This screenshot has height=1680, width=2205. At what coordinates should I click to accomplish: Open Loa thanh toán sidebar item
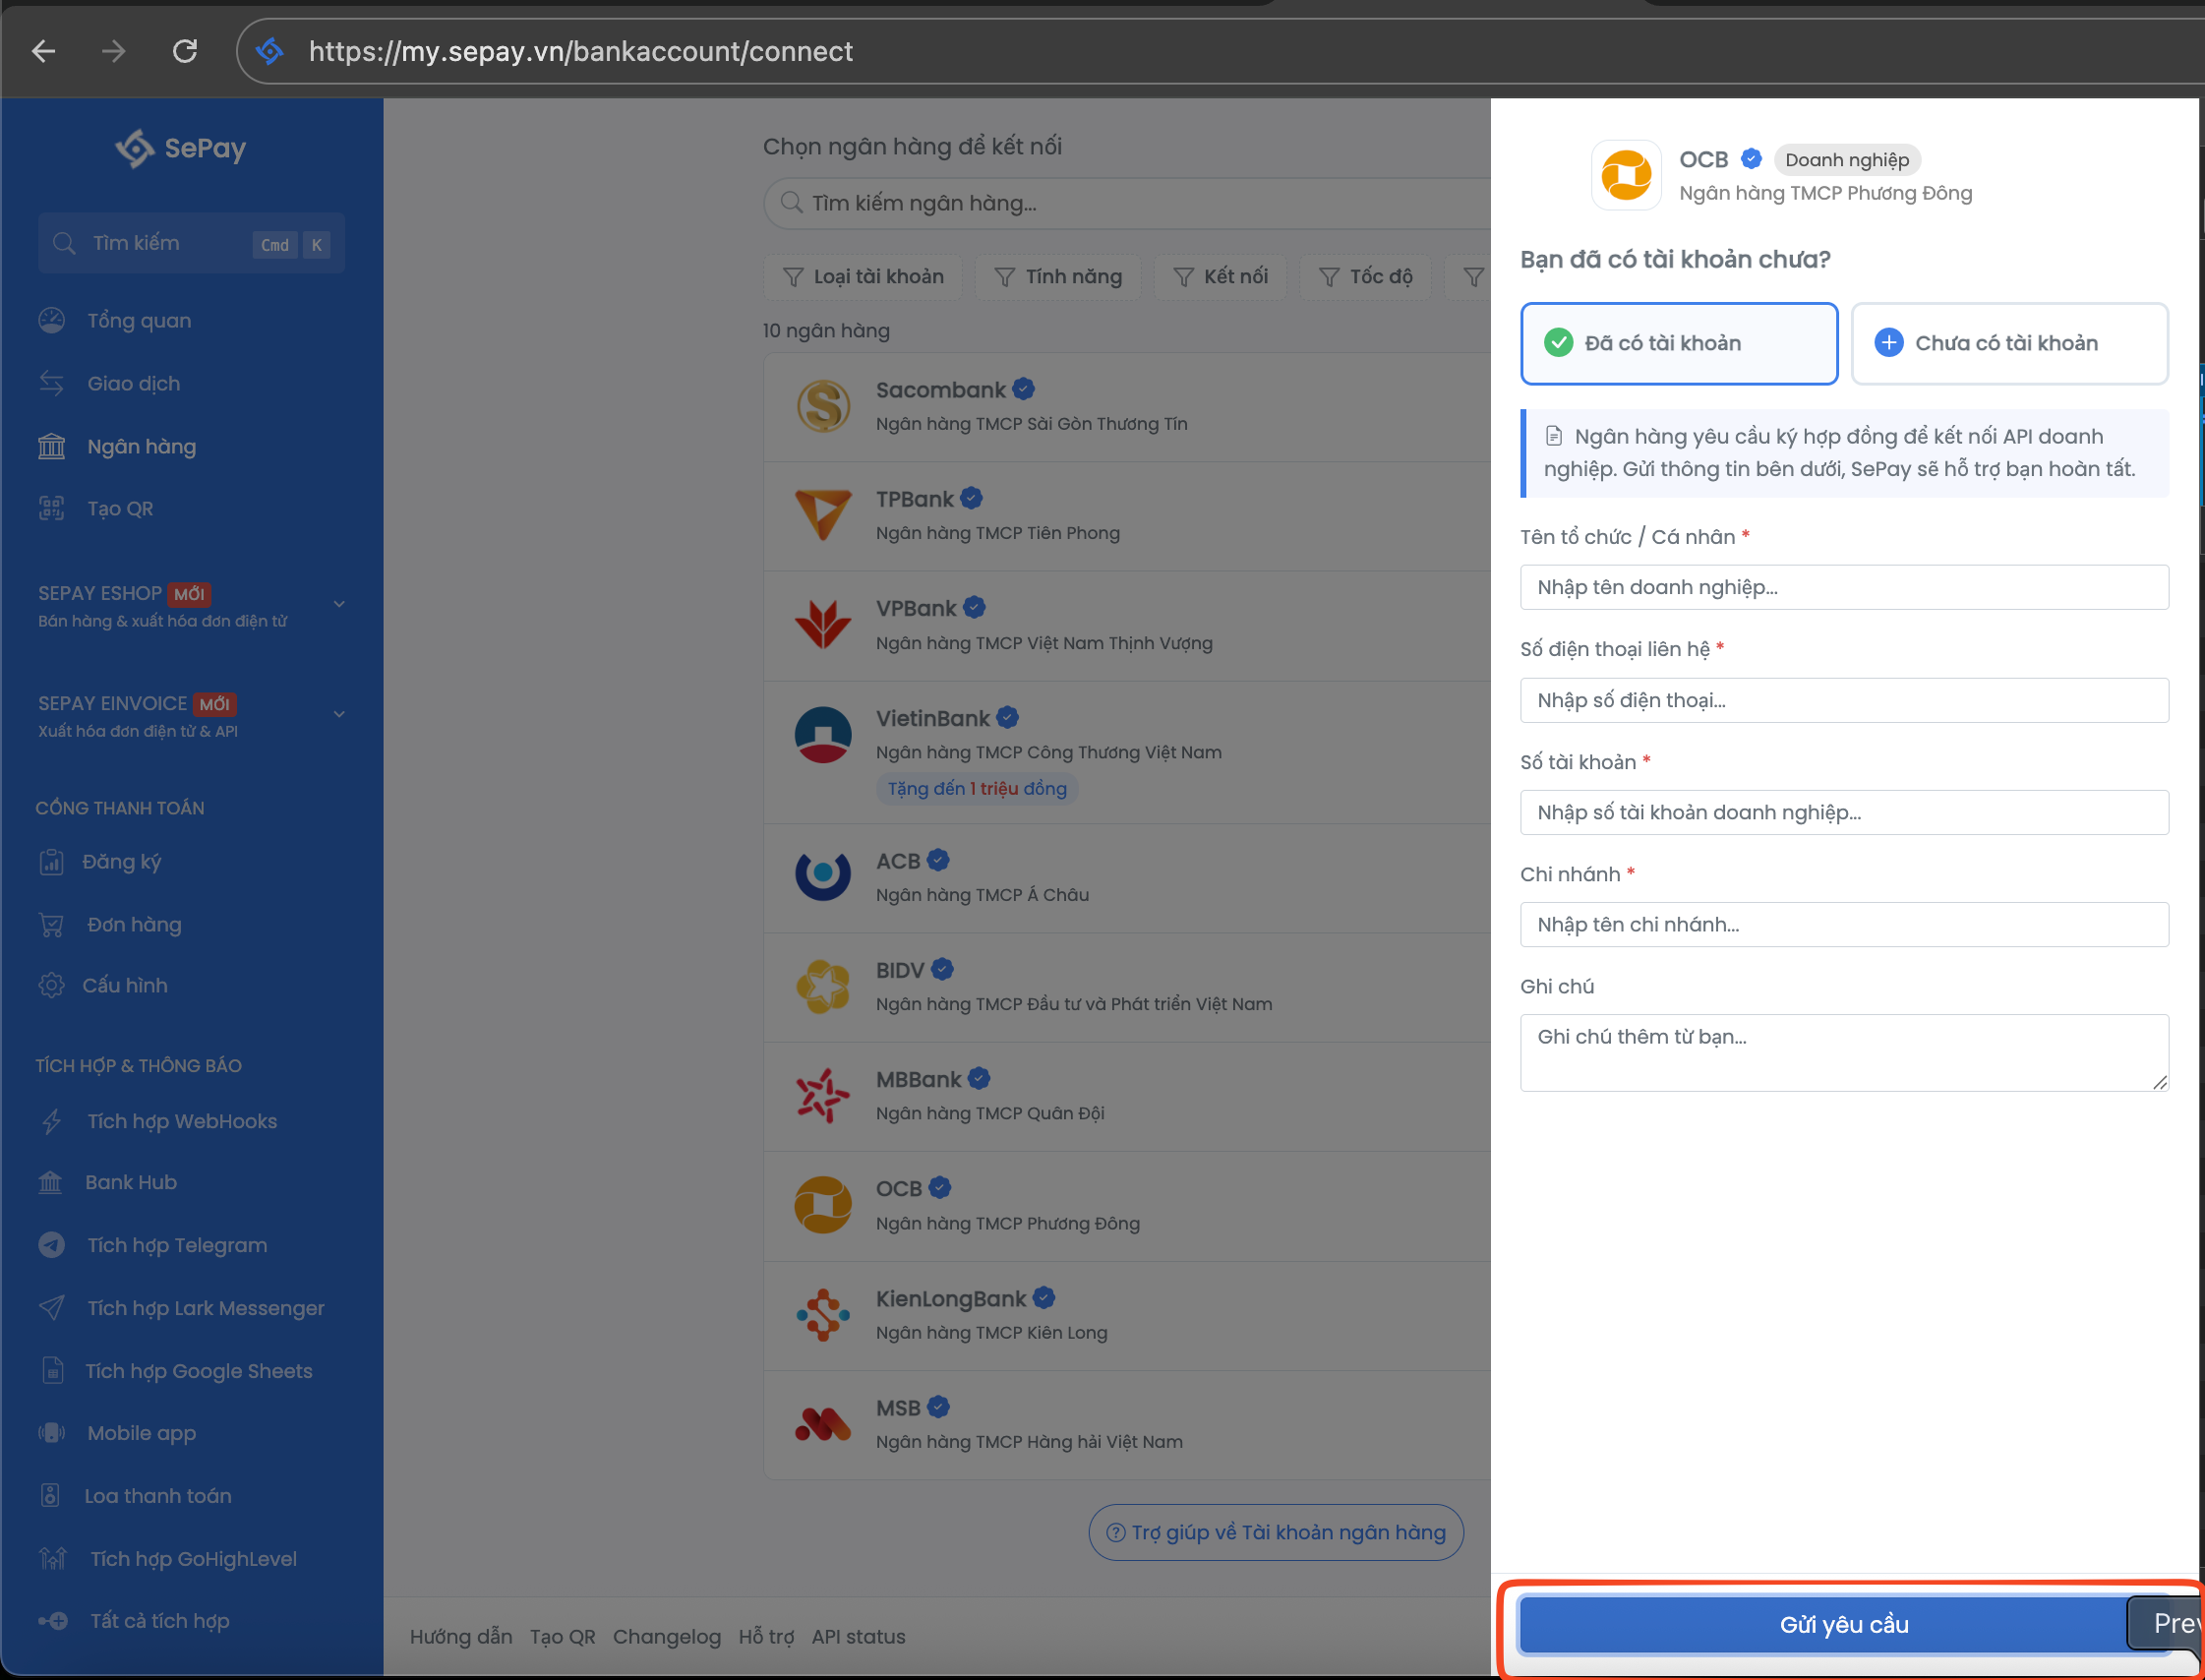click(159, 1496)
